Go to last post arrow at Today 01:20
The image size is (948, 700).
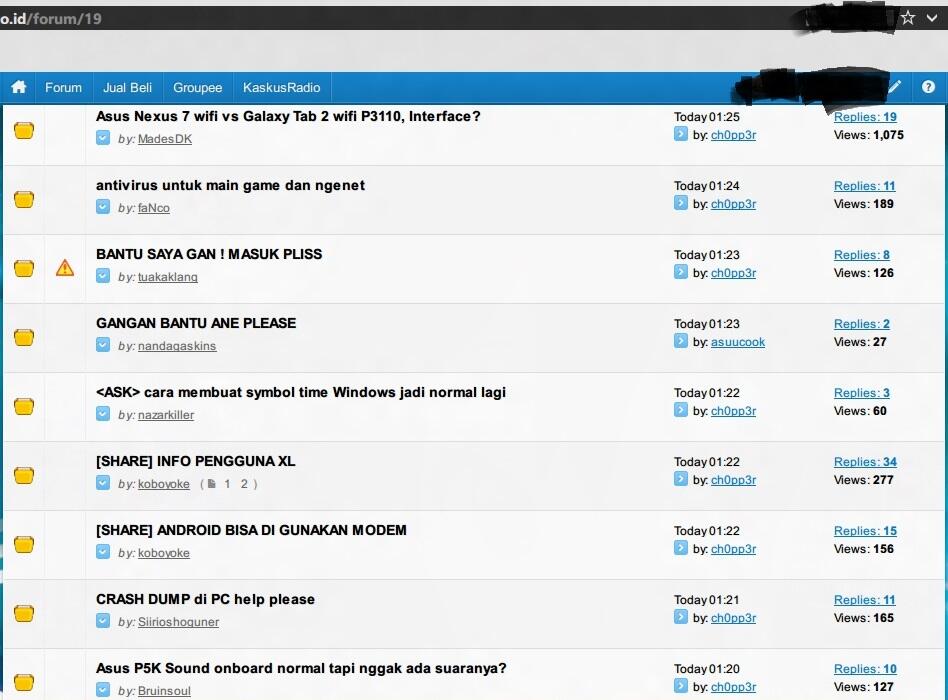(681, 685)
